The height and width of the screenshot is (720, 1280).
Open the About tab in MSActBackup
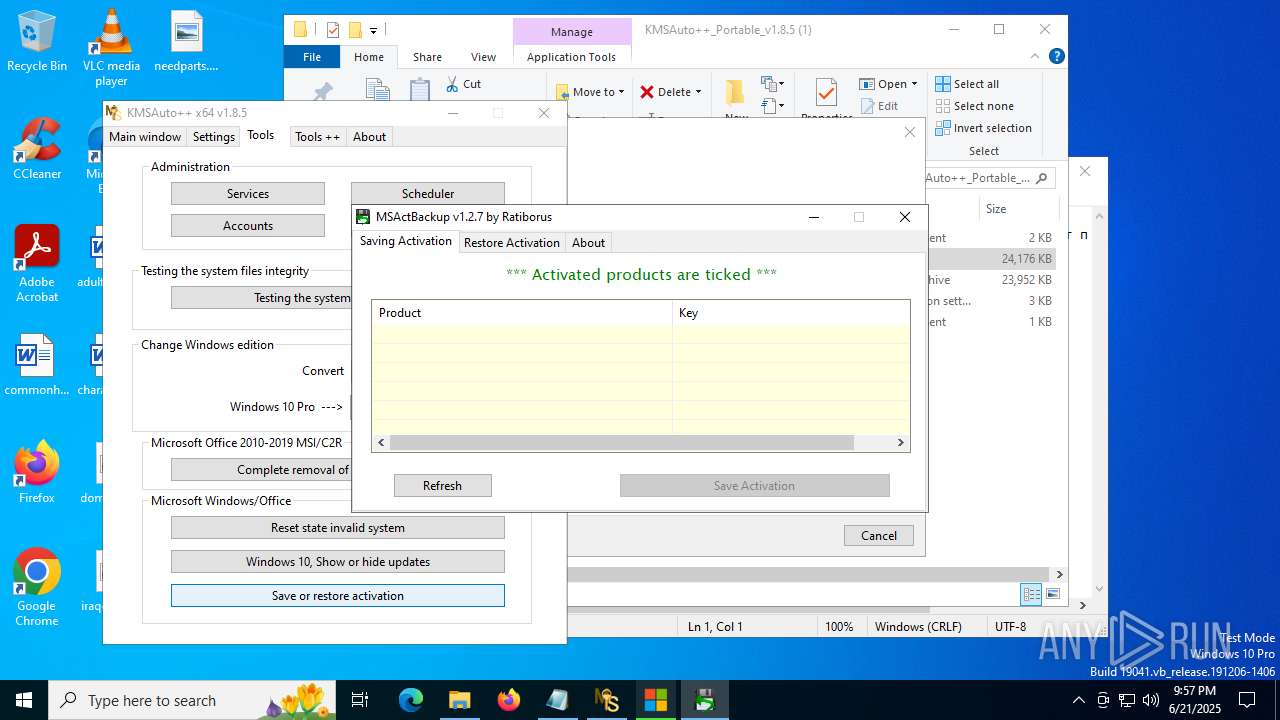click(588, 243)
